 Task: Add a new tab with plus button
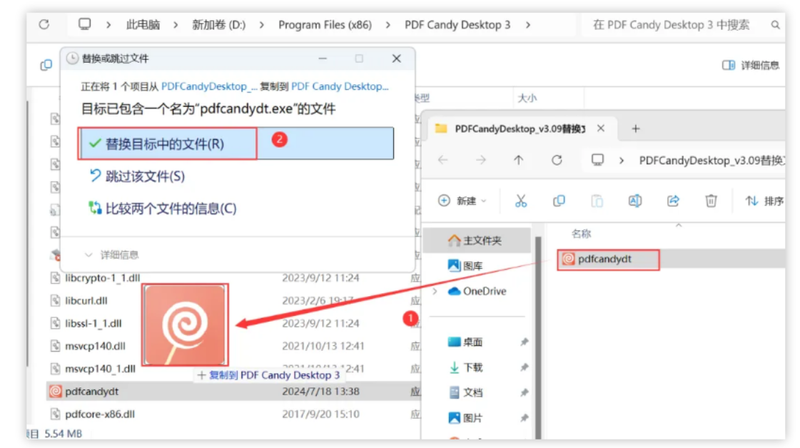[635, 129]
